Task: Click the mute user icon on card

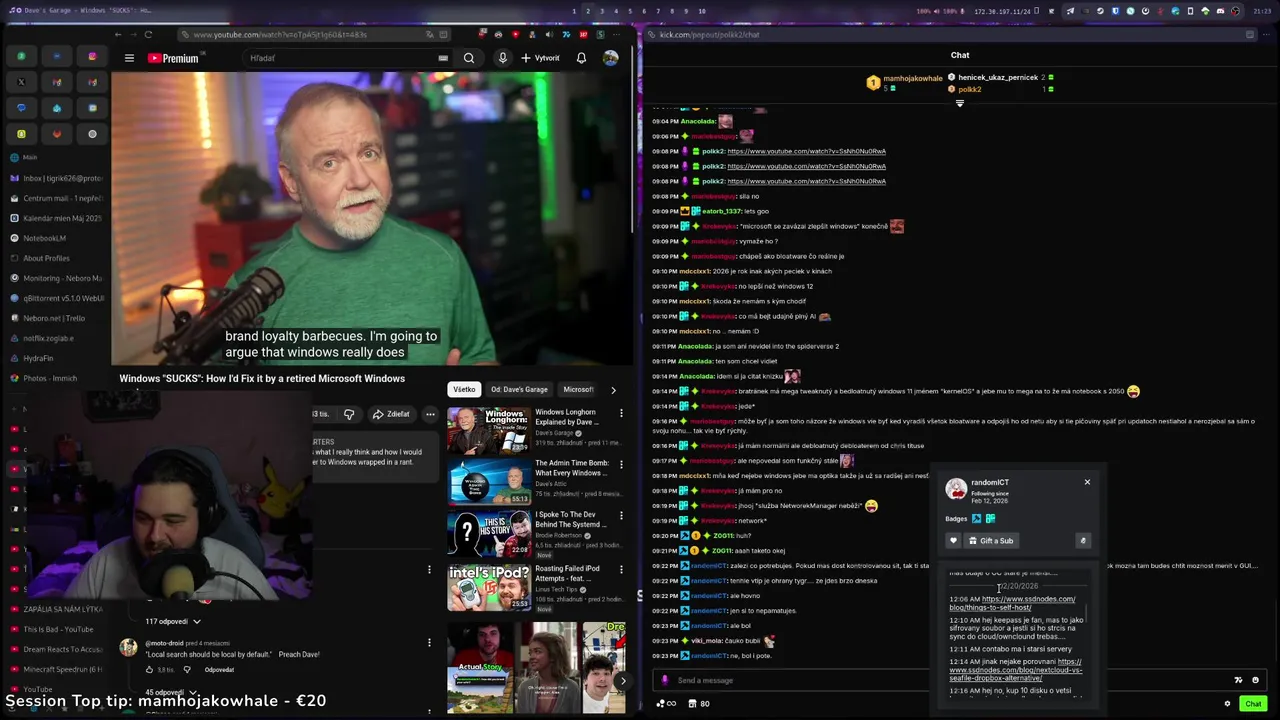Action: point(1082,541)
